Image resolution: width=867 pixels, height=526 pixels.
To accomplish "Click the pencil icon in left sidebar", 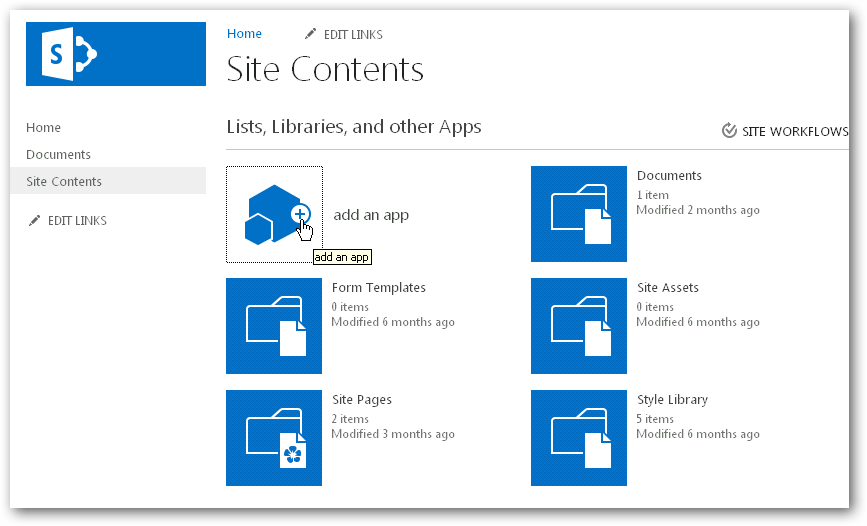I will [35, 220].
